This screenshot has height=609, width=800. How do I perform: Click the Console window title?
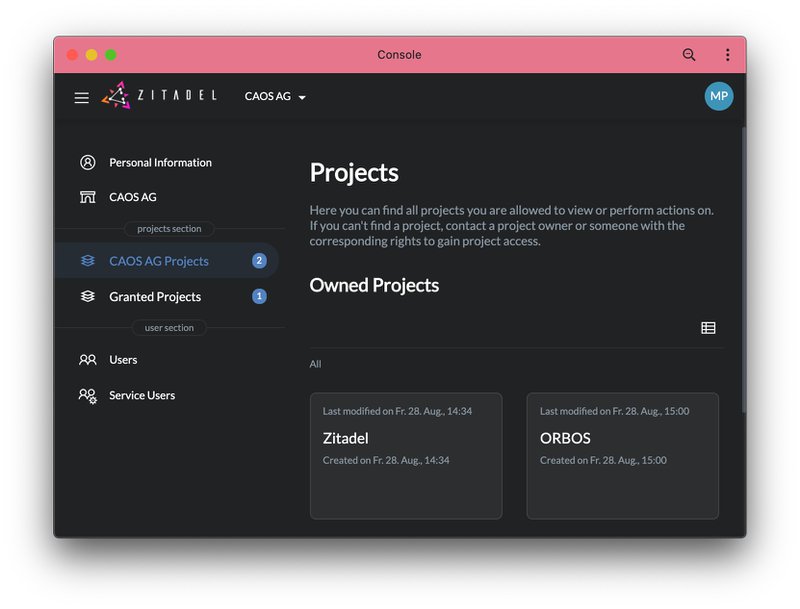tap(399, 55)
